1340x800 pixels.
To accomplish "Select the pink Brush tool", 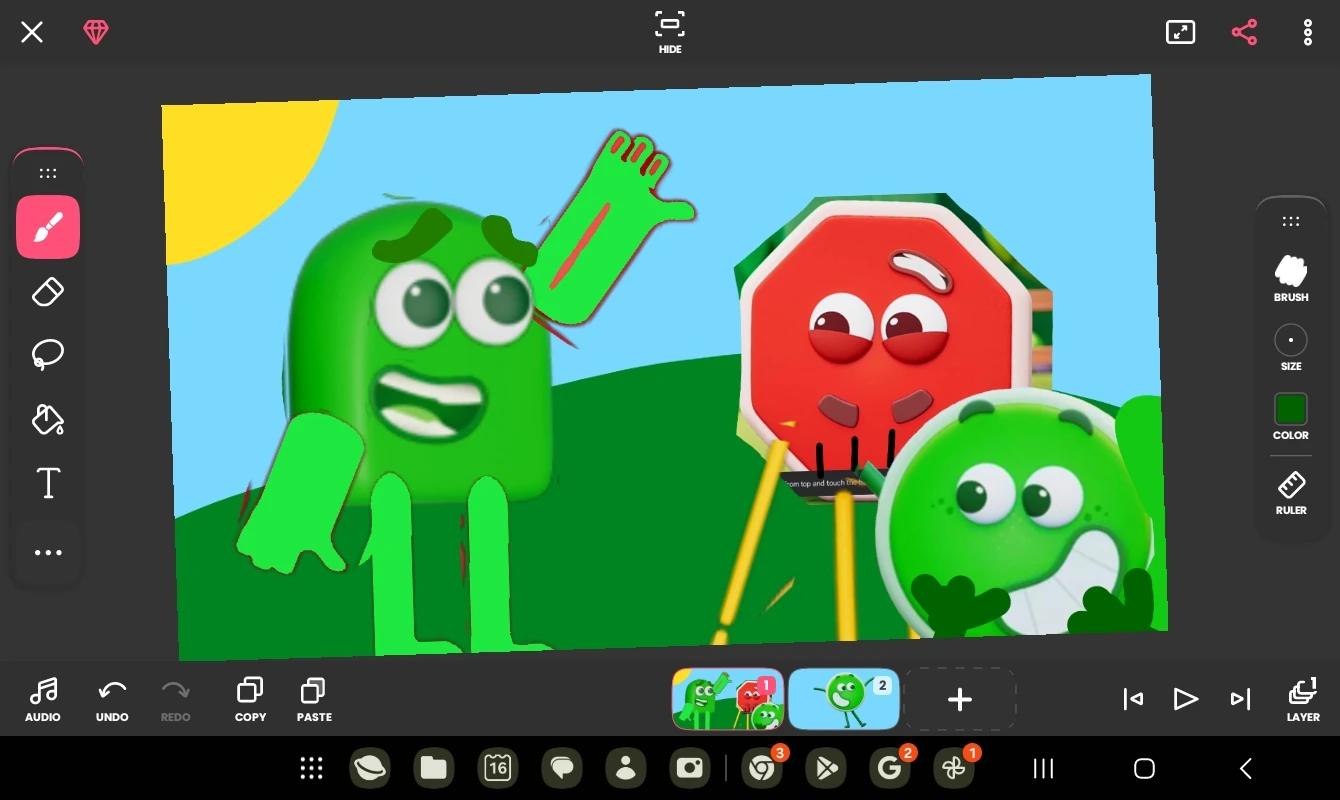I will [48, 227].
